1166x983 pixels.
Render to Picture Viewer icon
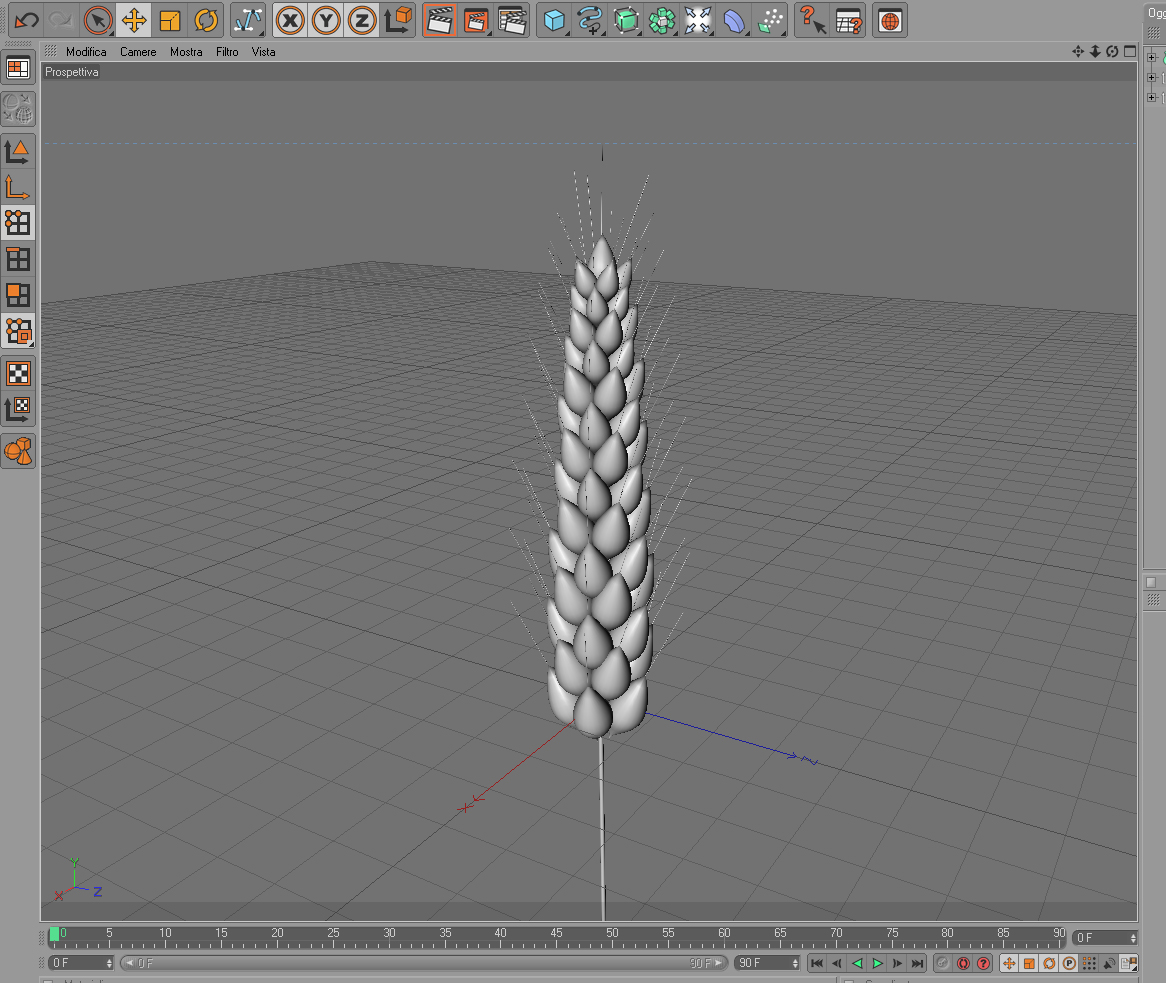tap(476, 20)
